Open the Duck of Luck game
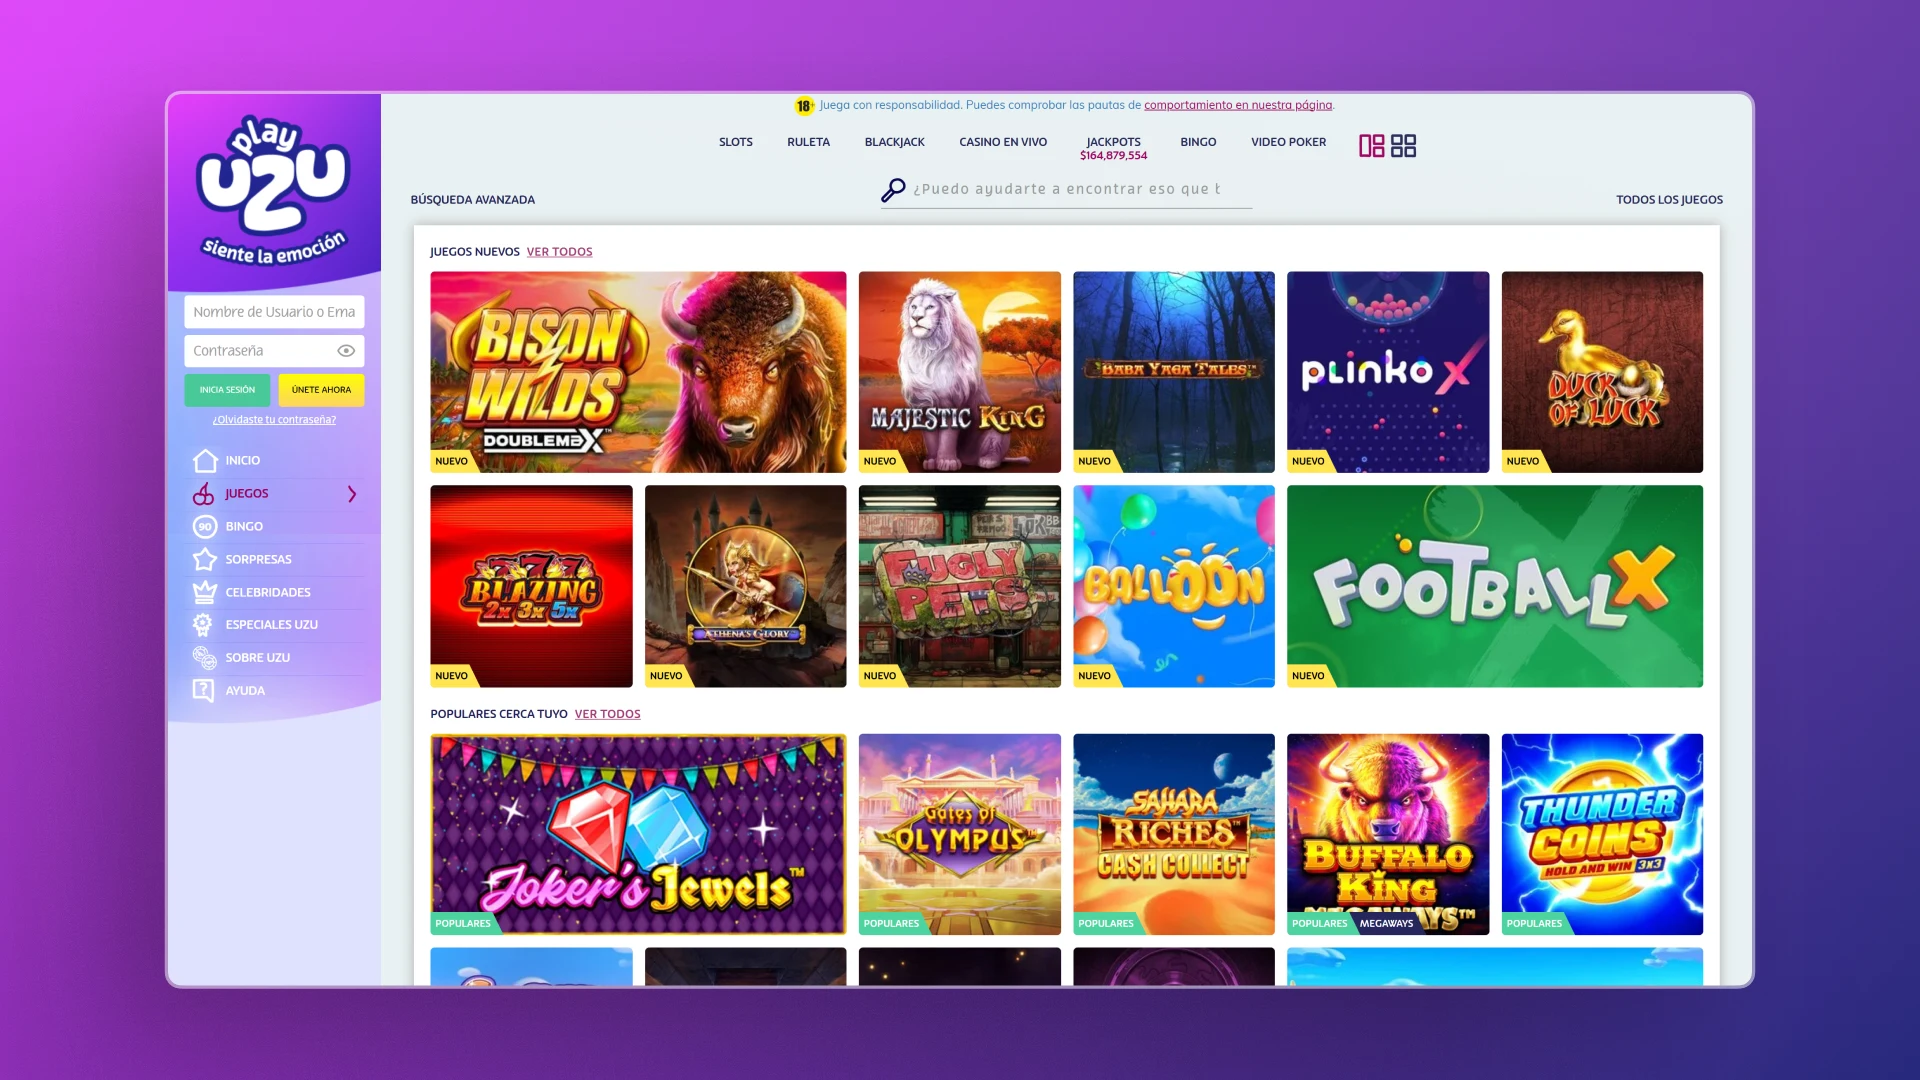Viewport: 1920px width, 1080px height. tap(1601, 372)
